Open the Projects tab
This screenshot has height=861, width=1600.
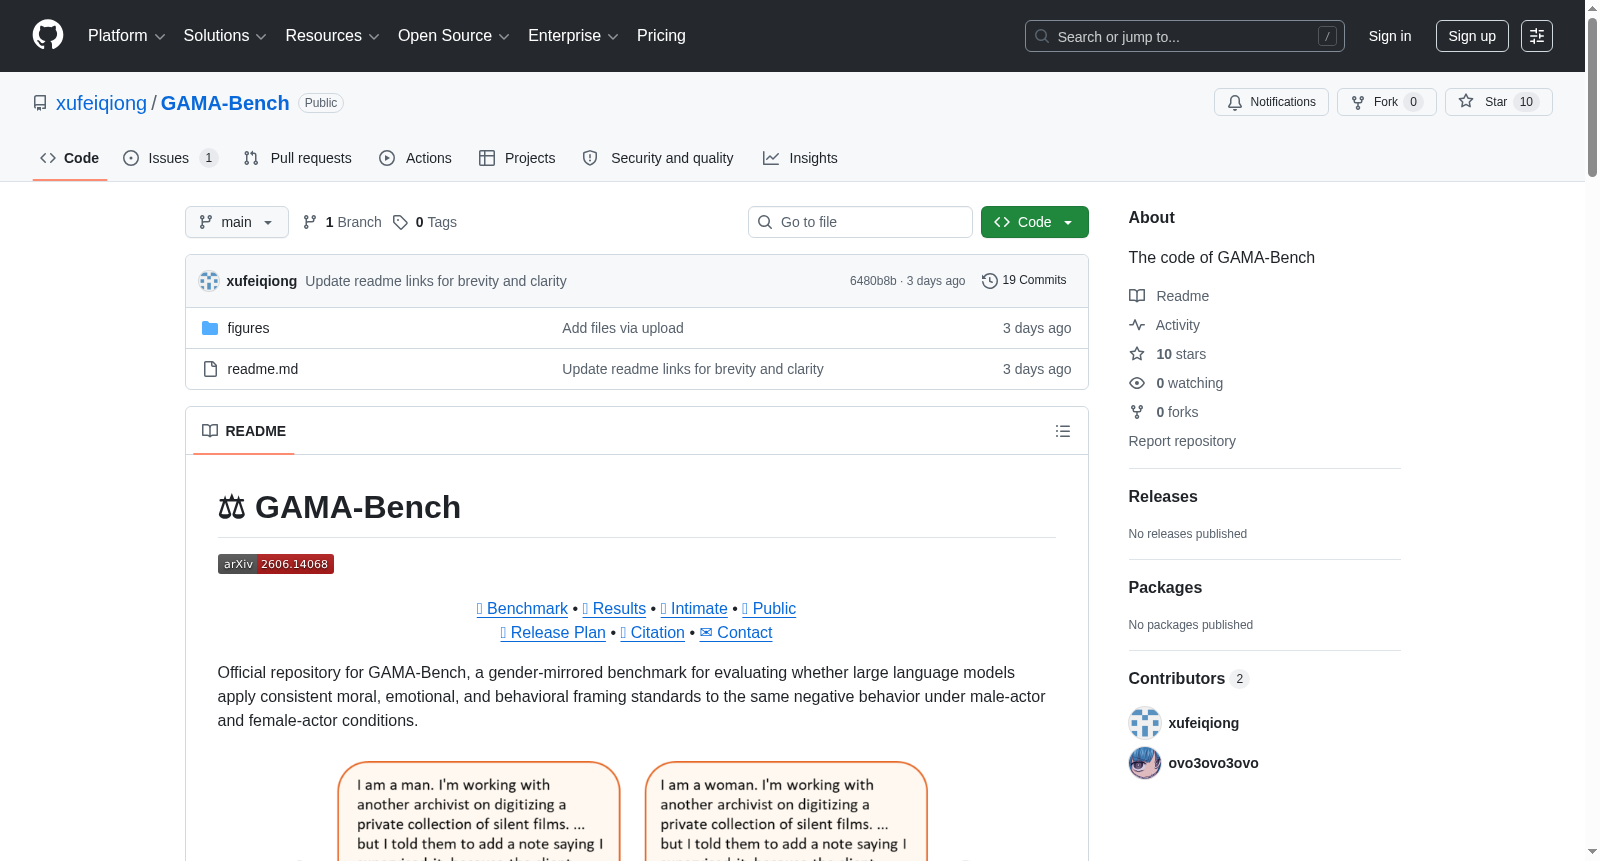[x=517, y=158]
